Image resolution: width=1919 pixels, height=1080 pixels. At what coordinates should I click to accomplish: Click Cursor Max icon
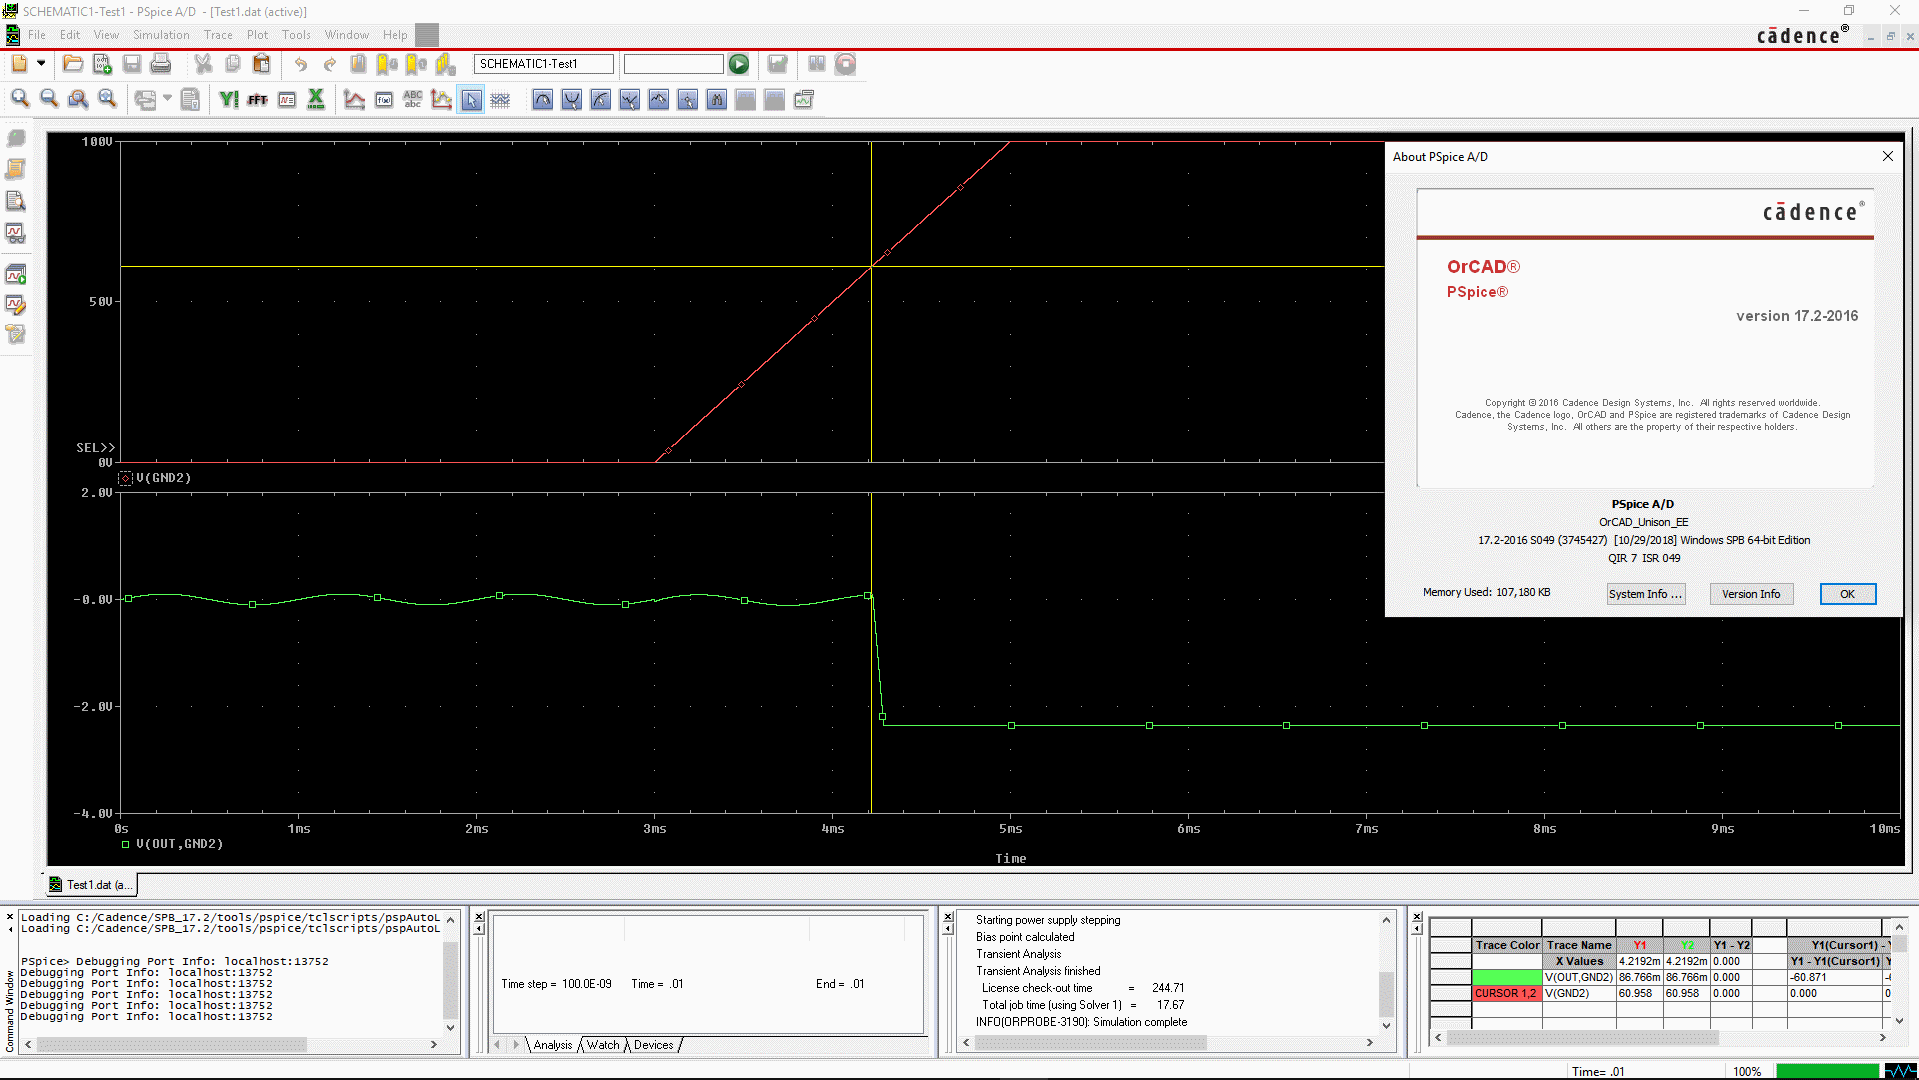(x=659, y=99)
